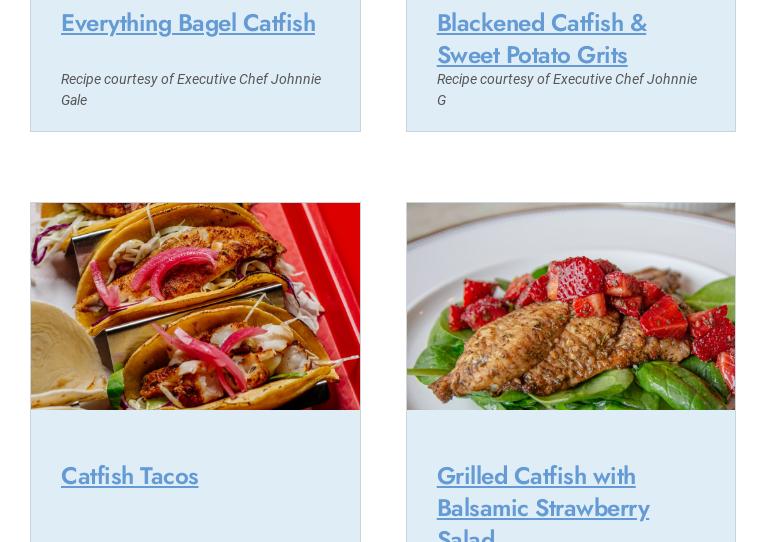
Task: Open the Everything Bagel Catfish recipe
Action: [188, 24]
